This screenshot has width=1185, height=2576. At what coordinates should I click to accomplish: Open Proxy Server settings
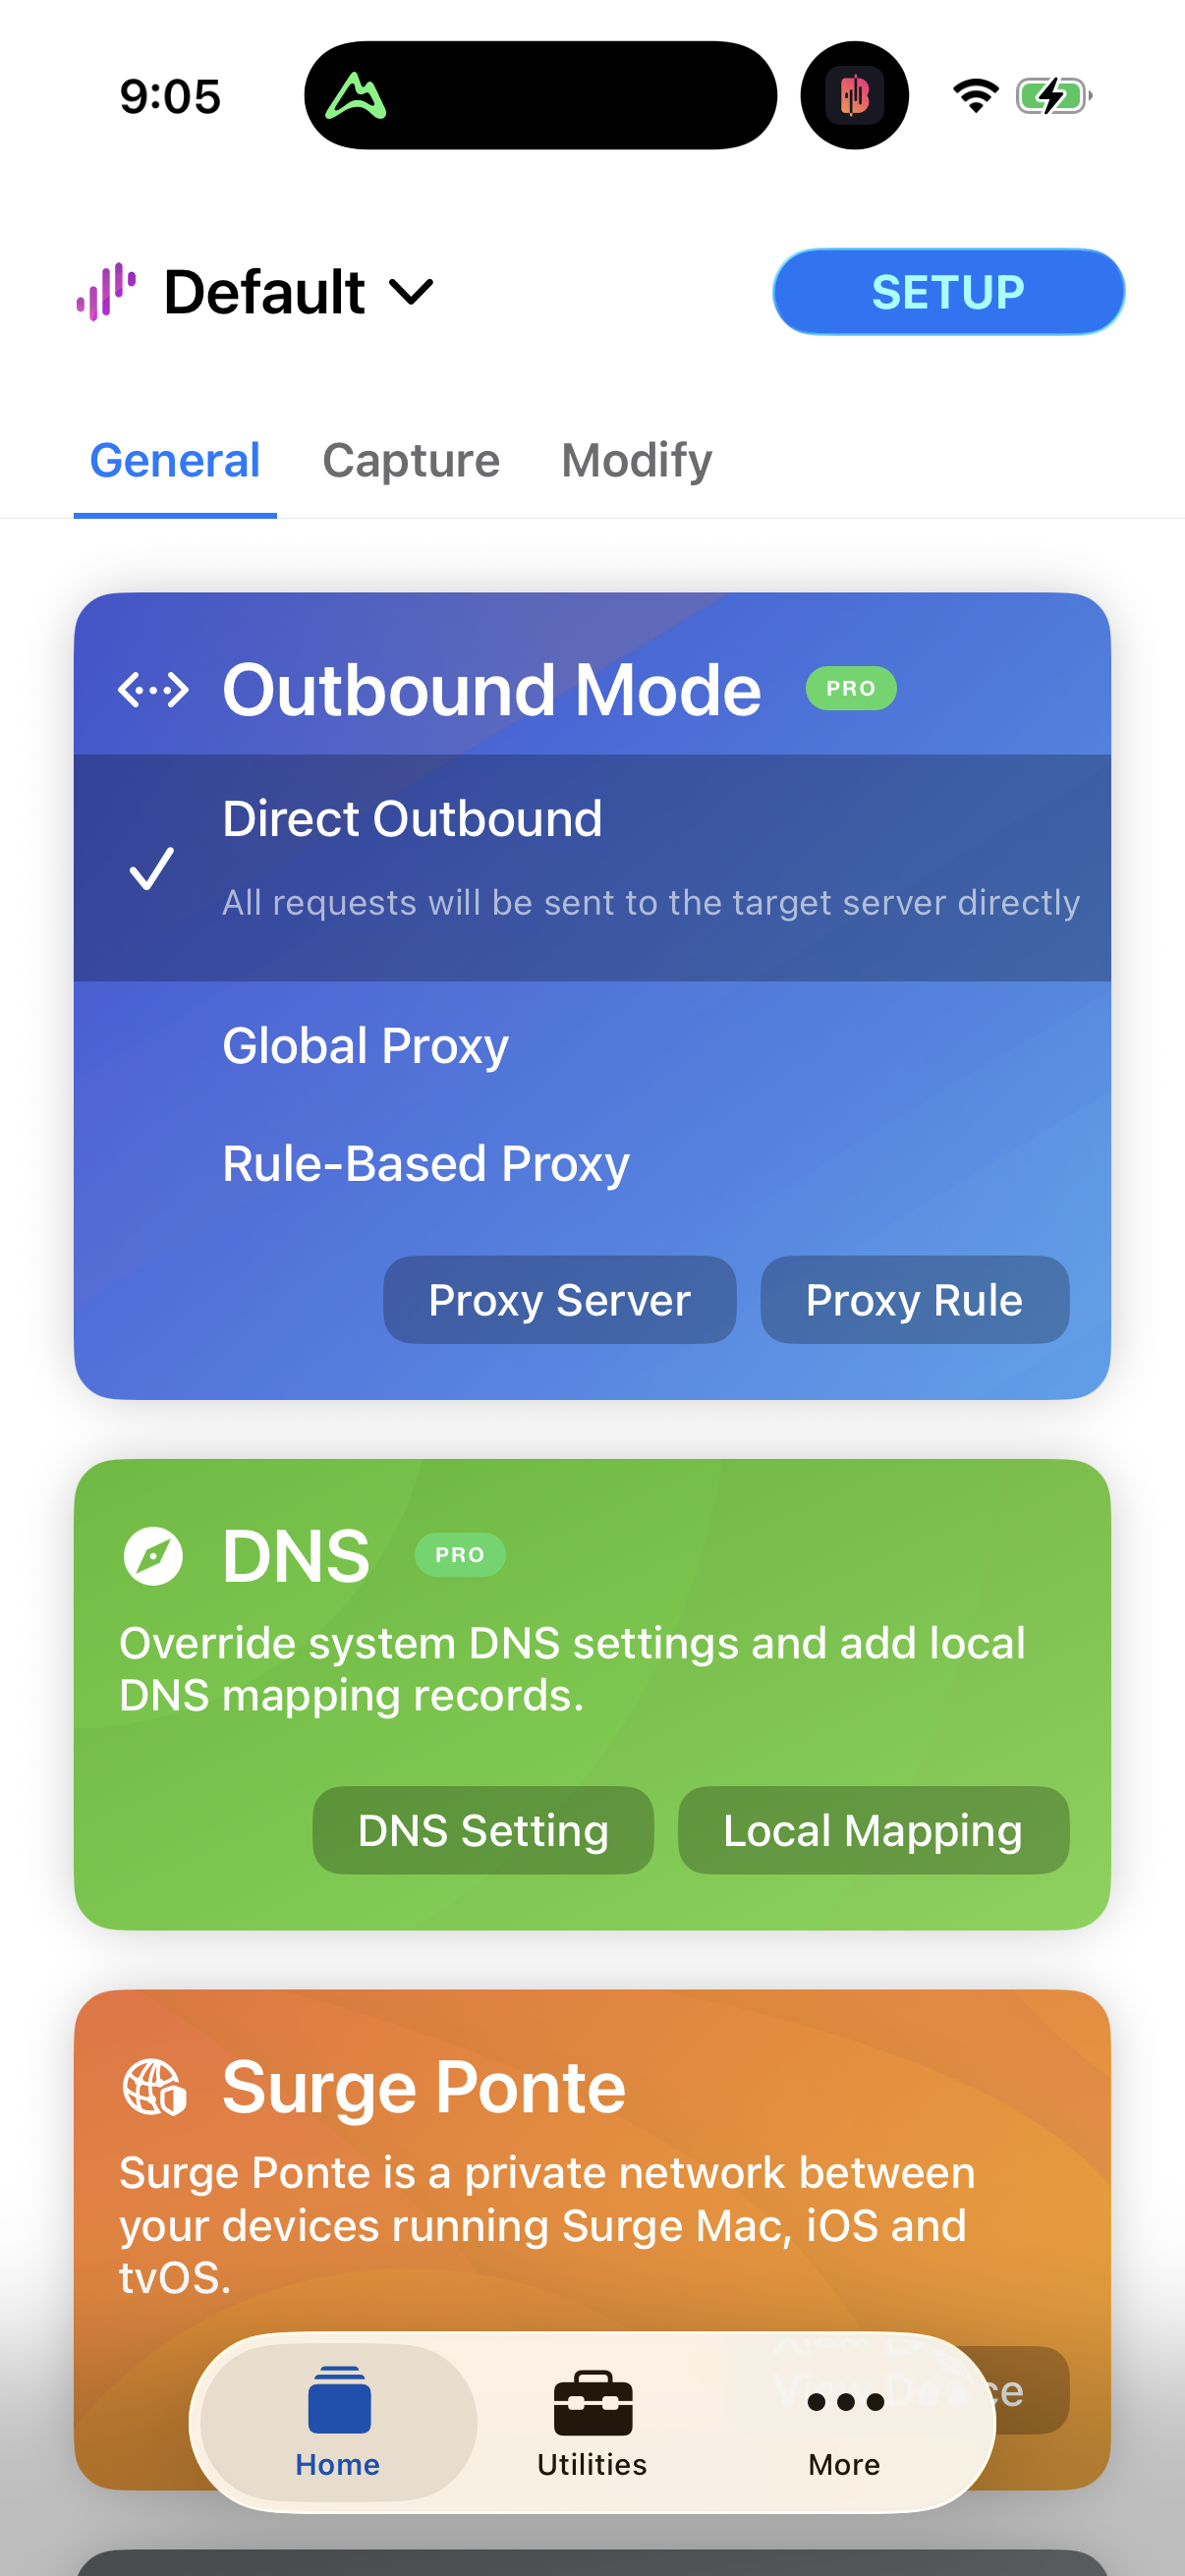click(x=560, y=1300)
